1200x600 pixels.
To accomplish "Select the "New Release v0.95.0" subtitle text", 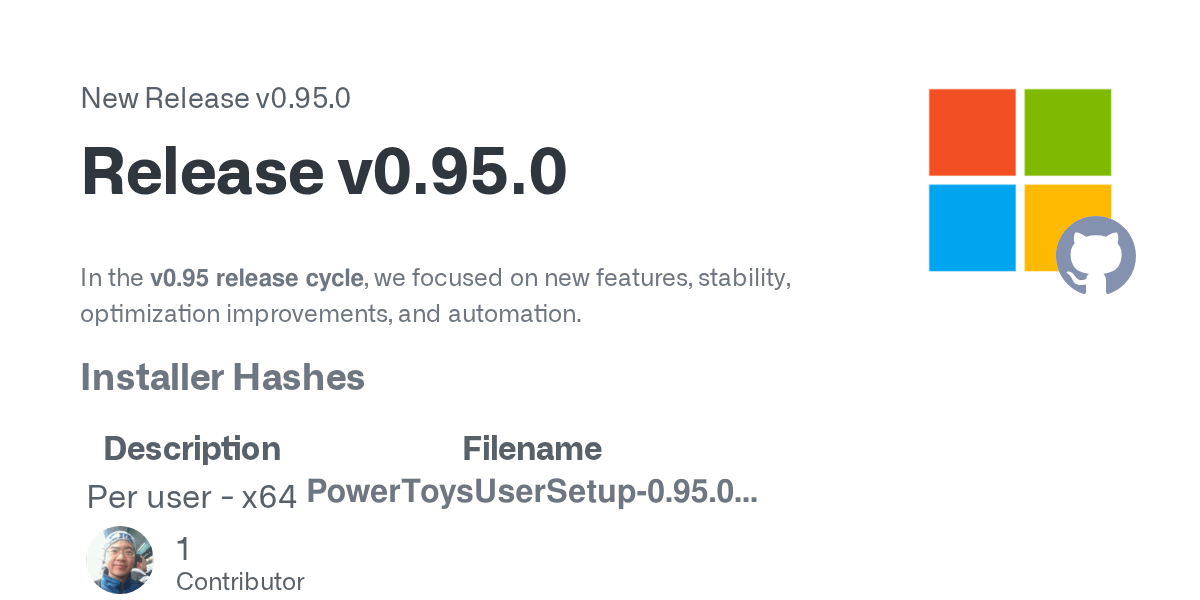I will click(x=215, y=99).
